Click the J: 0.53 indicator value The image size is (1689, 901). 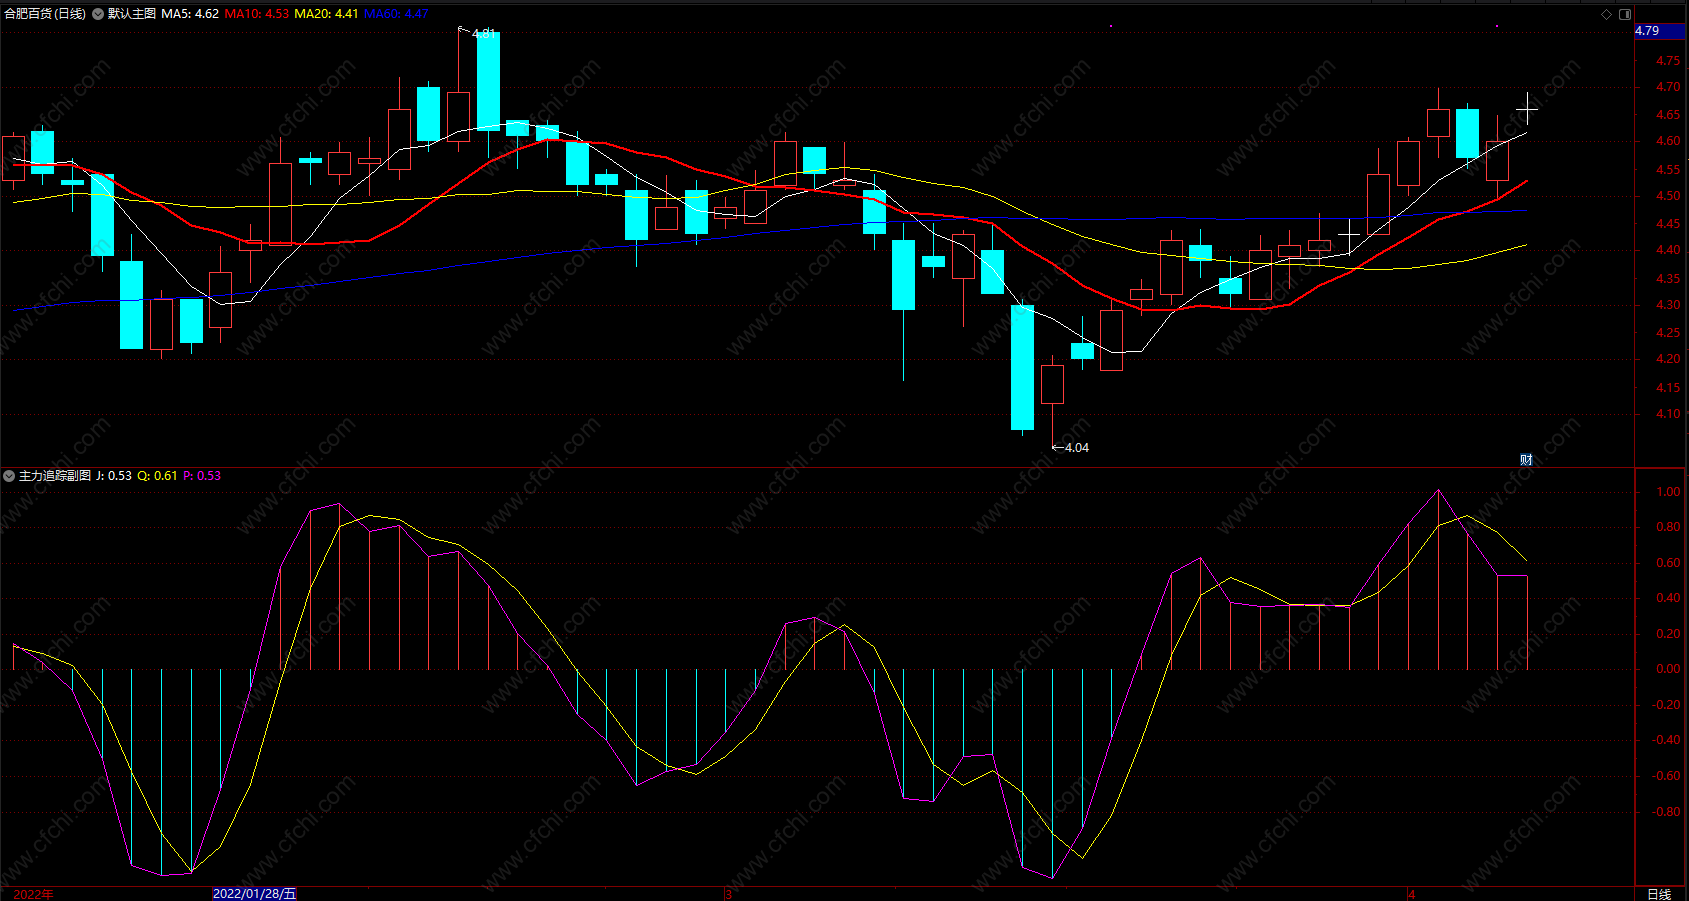tap(114, 476)
